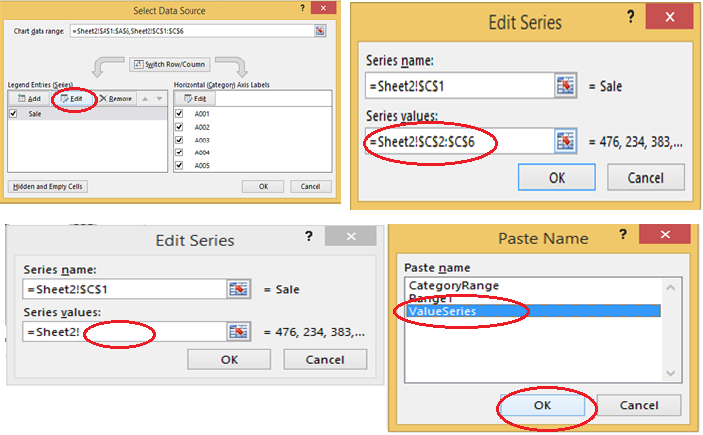Select CategoryRange in the Paste name list
The image size is (703, 435).
(454, 286)
